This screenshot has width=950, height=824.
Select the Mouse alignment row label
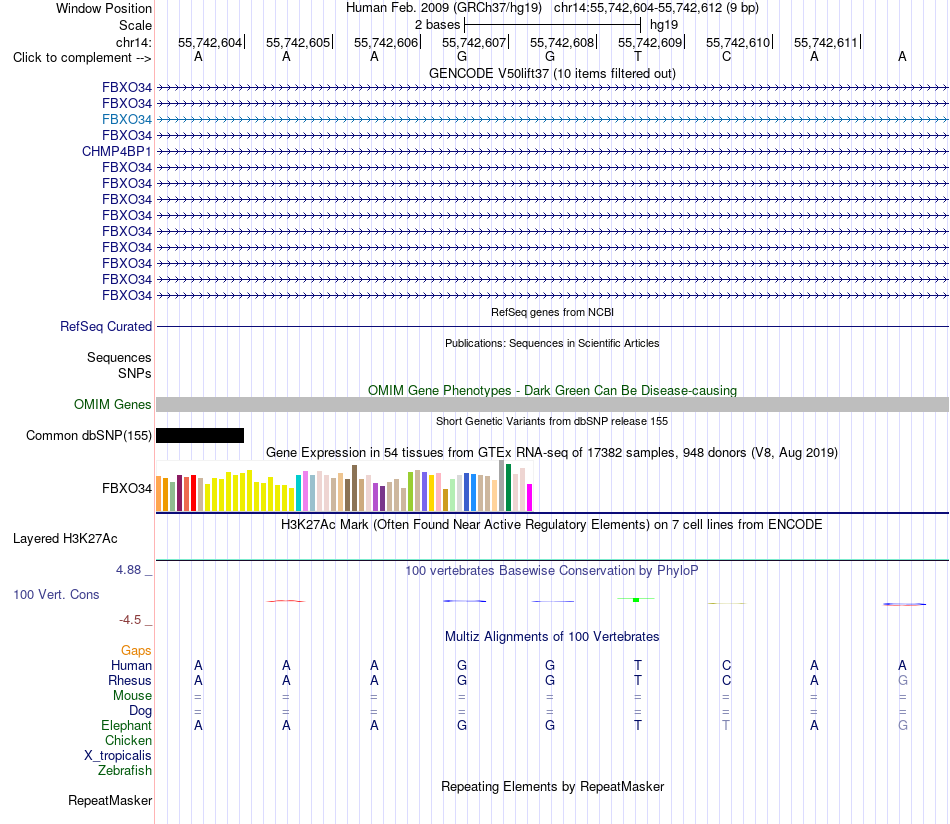(x=132, y=696)
